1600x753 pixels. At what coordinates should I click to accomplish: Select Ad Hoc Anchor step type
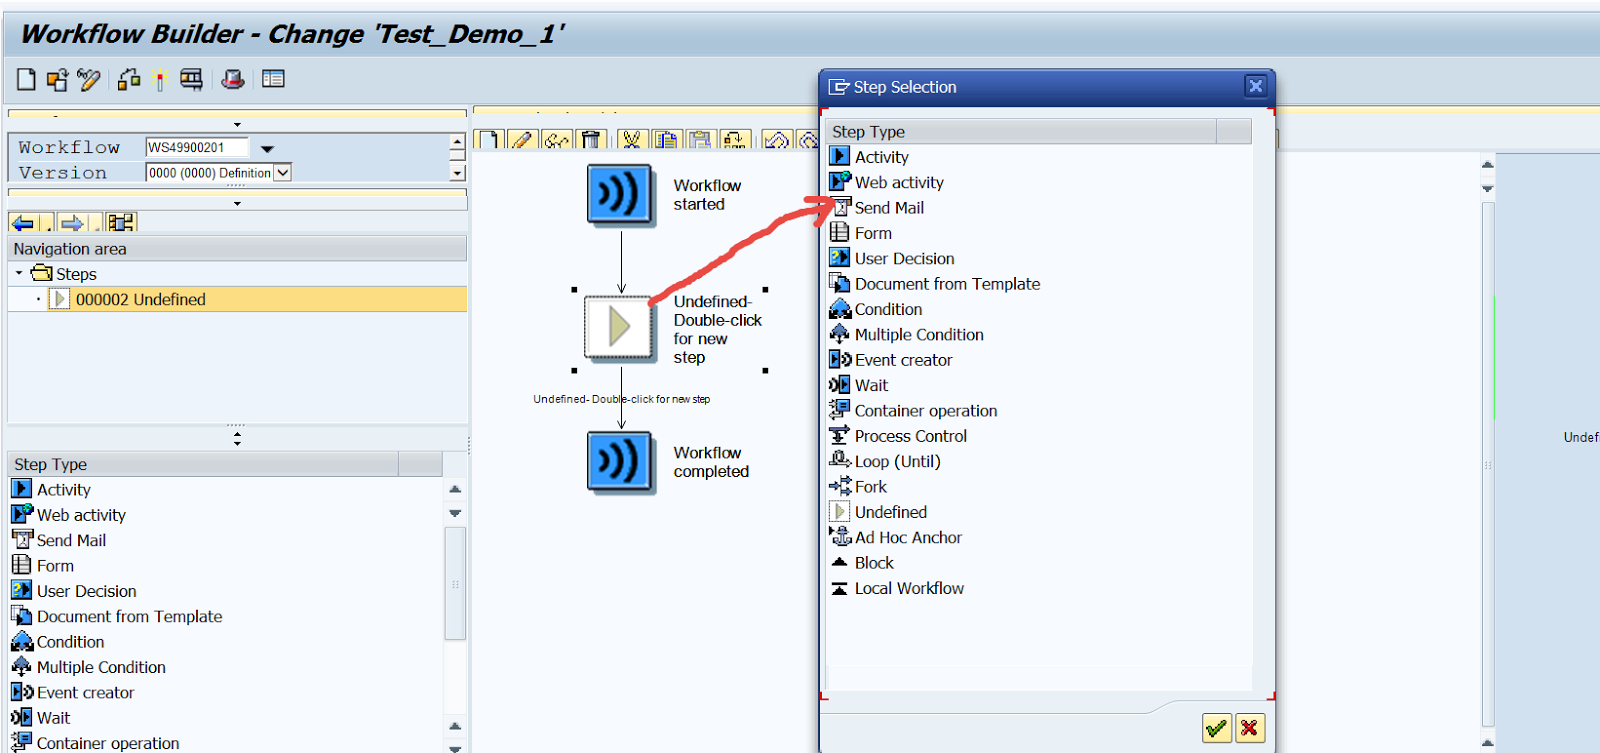(x=908, y=538)
